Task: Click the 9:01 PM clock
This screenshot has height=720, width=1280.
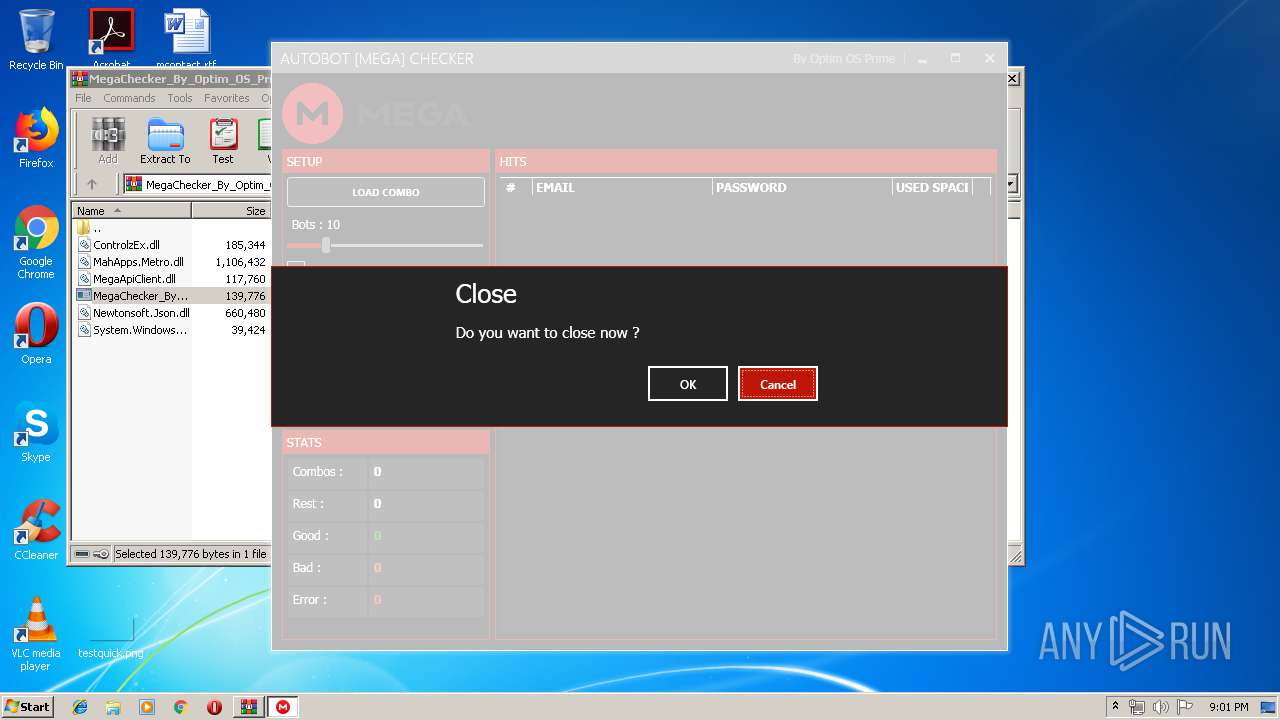Action: point(1228,707)
